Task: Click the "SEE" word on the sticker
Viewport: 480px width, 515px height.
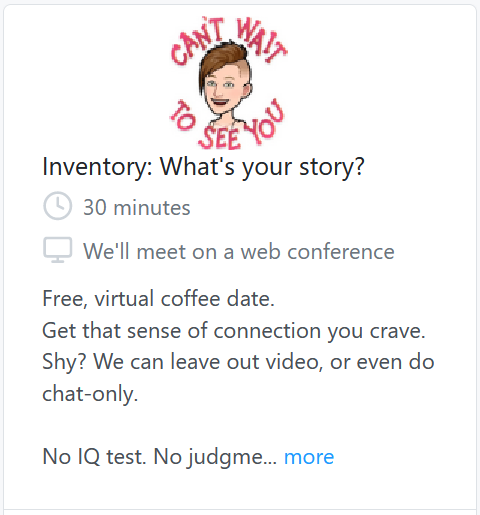Action: click(x=220, y=137)
